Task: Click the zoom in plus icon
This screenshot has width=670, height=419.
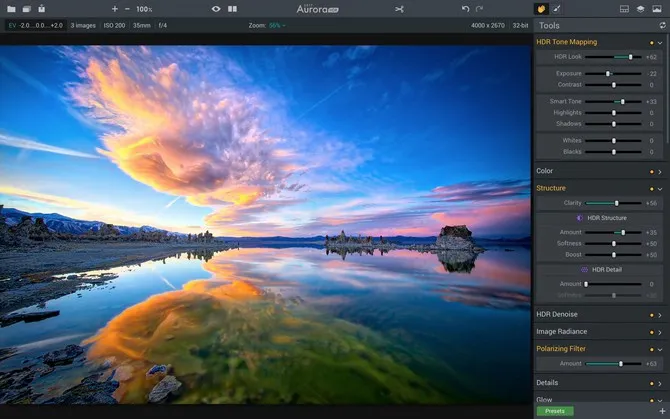Action: [114, 9]
